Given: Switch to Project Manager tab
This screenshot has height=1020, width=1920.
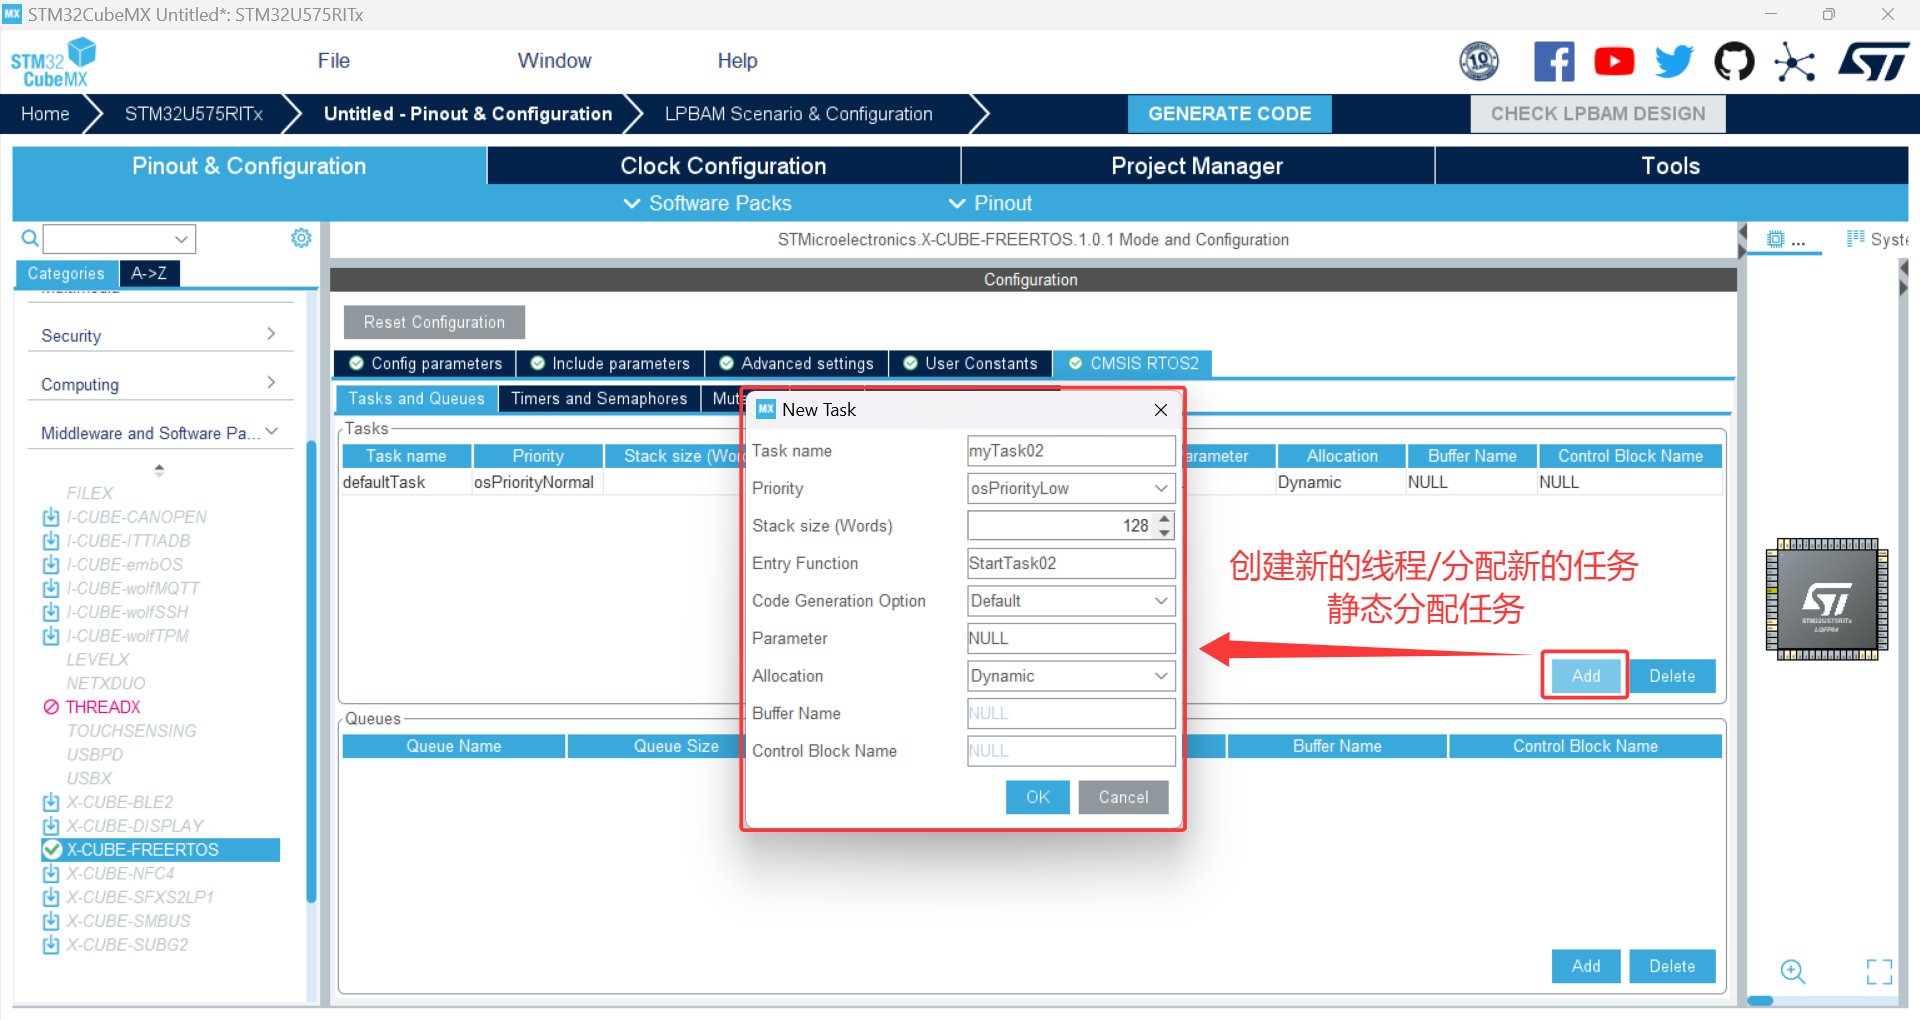Looking at the screenshot, I should (x=1197, y=166).
